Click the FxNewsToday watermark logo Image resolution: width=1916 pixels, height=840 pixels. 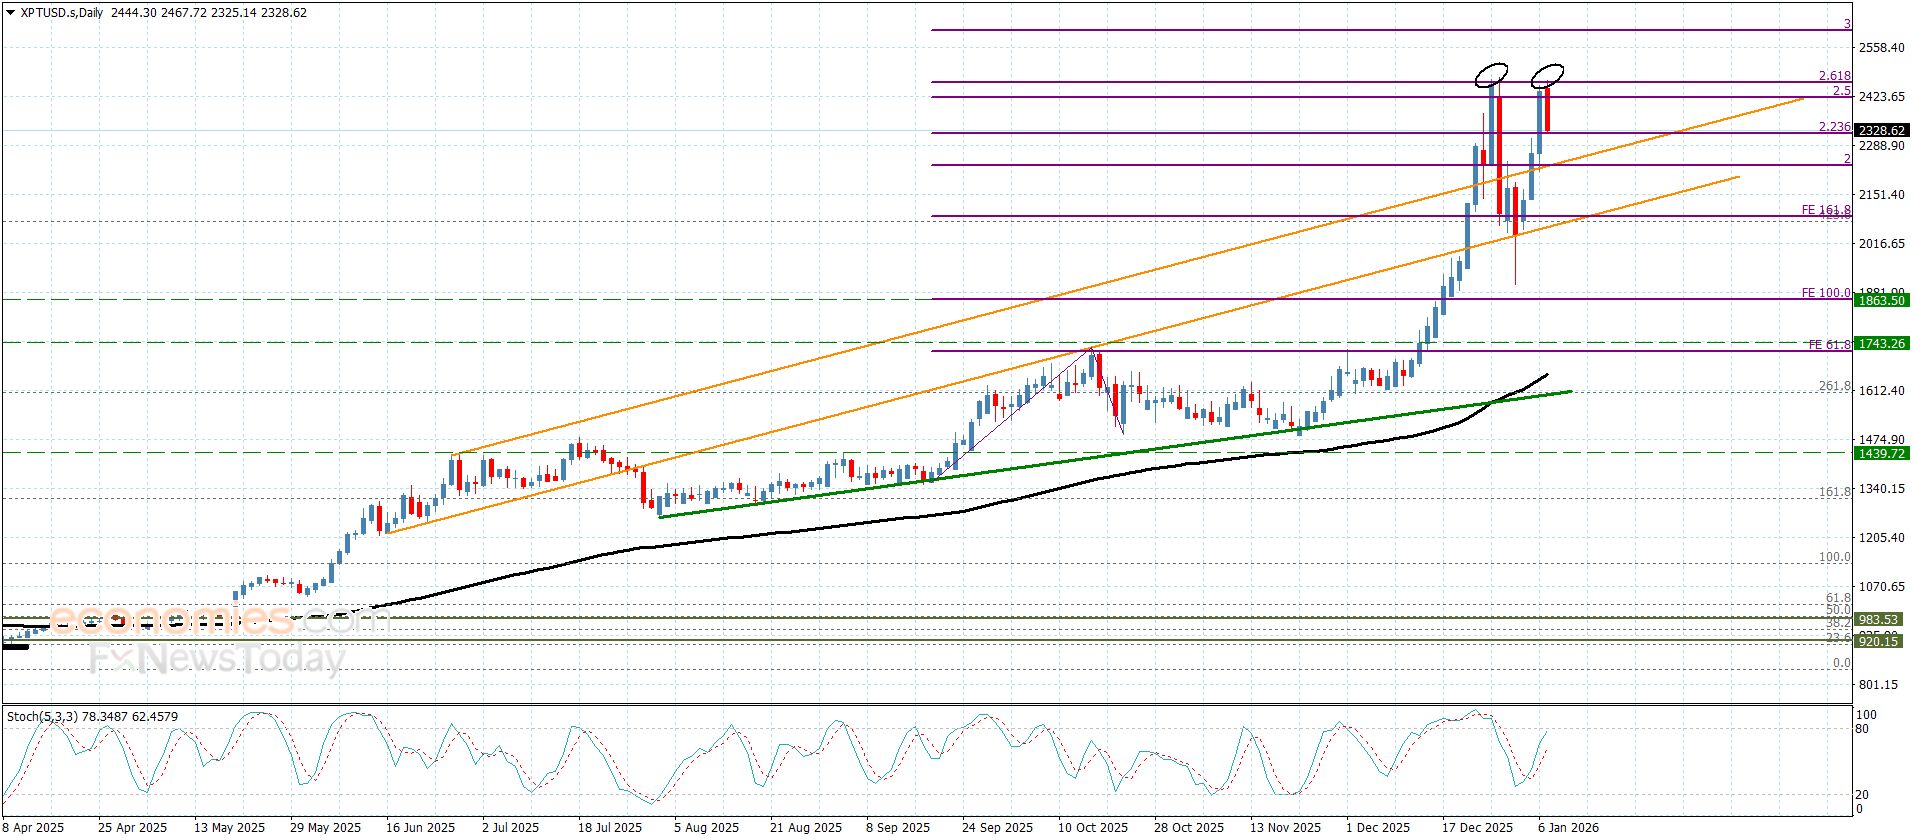coord(218,659)
